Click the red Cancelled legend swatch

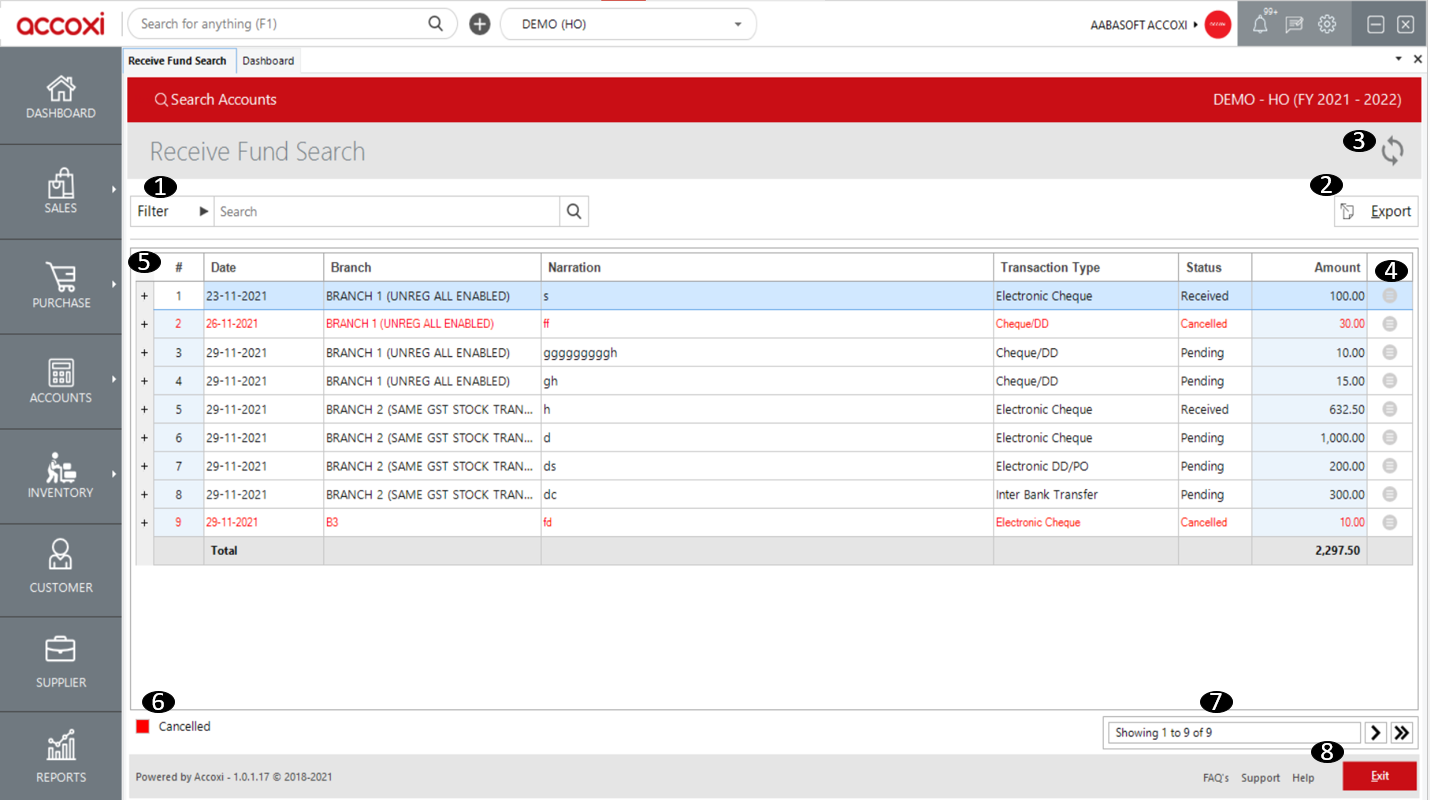click(143, 727)
